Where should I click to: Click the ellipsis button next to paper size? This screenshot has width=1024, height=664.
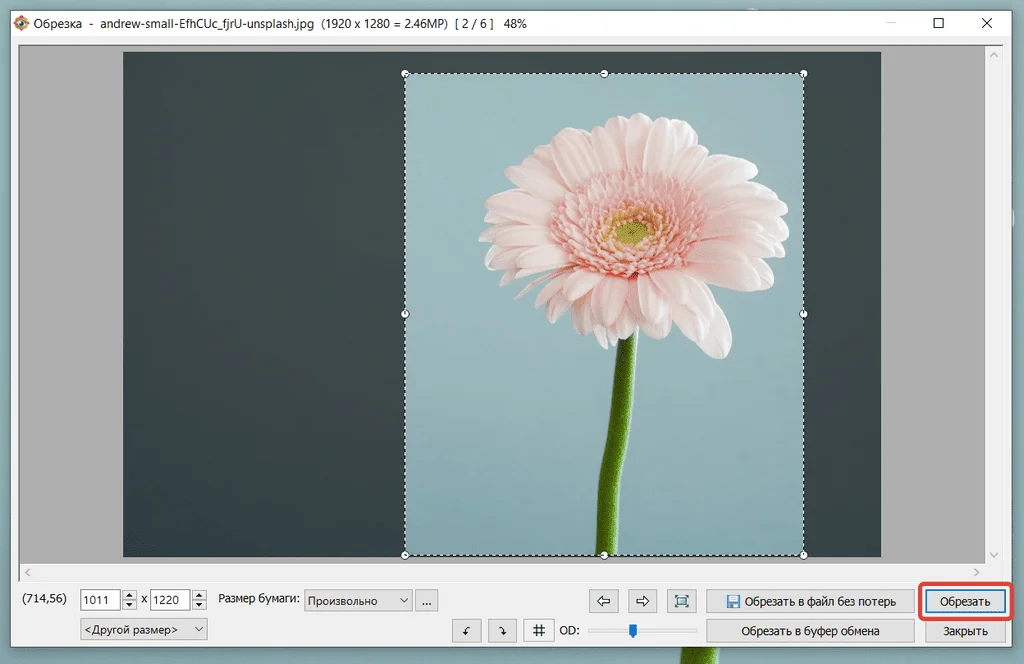click(x=426, y=601)
